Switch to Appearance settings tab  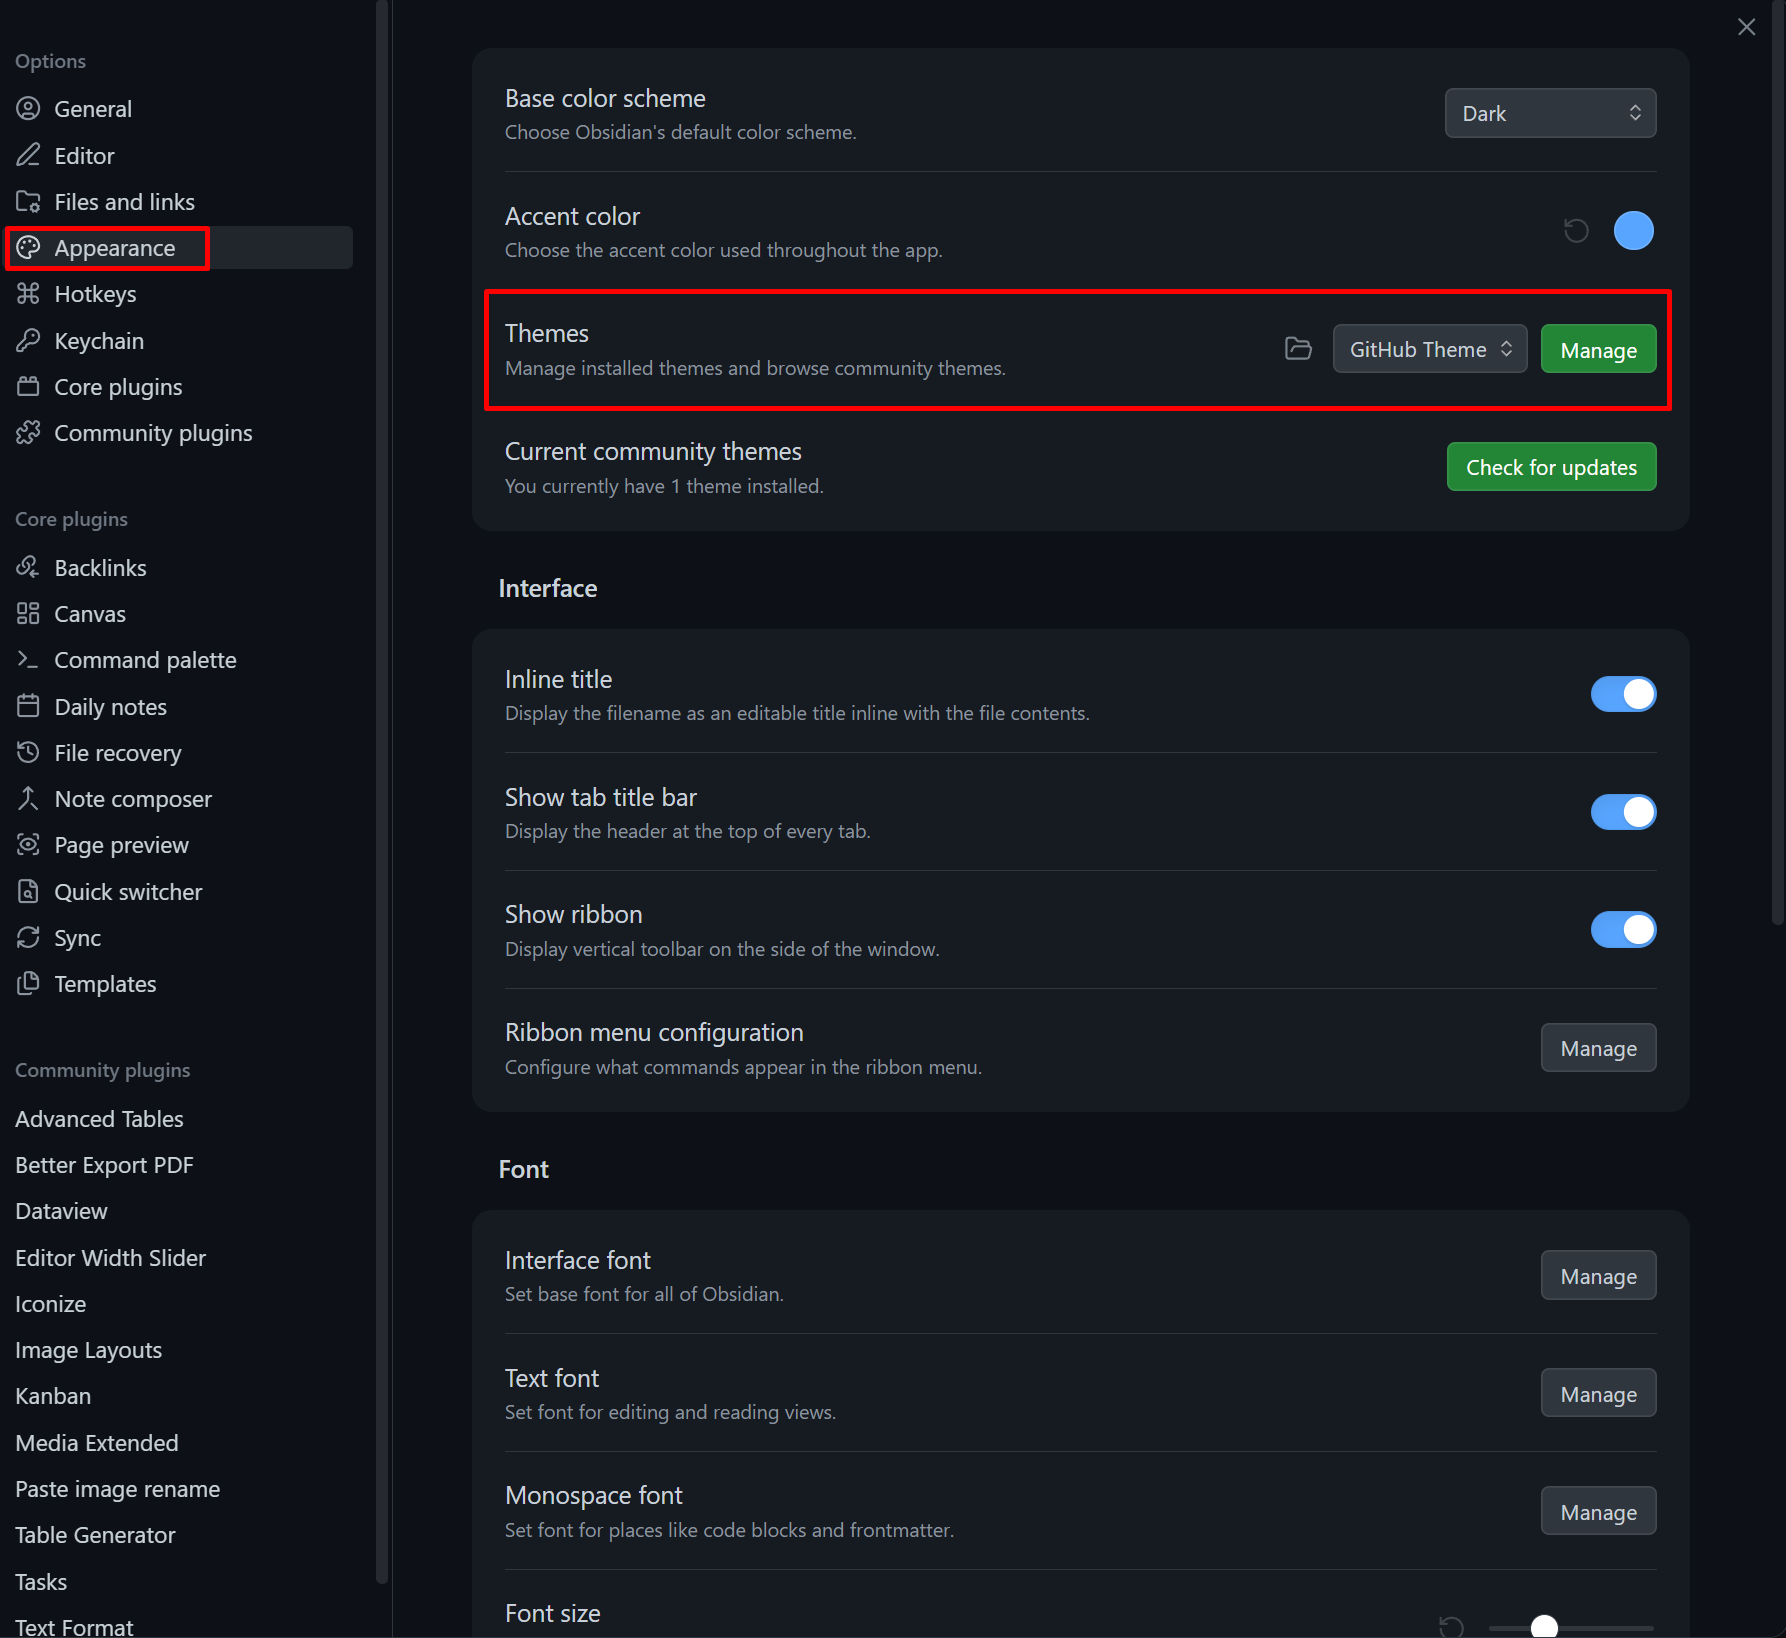coord(179,247)
